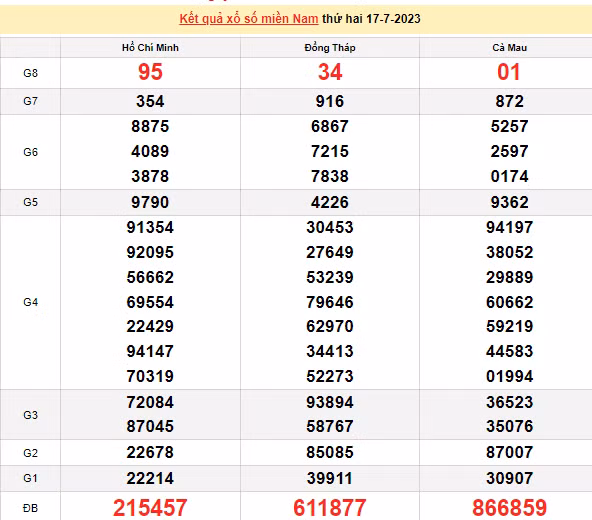Image resolution: width=592 pixels, height=520 pixels.
Task: Select the G2 row label
Action: (30, 452)
